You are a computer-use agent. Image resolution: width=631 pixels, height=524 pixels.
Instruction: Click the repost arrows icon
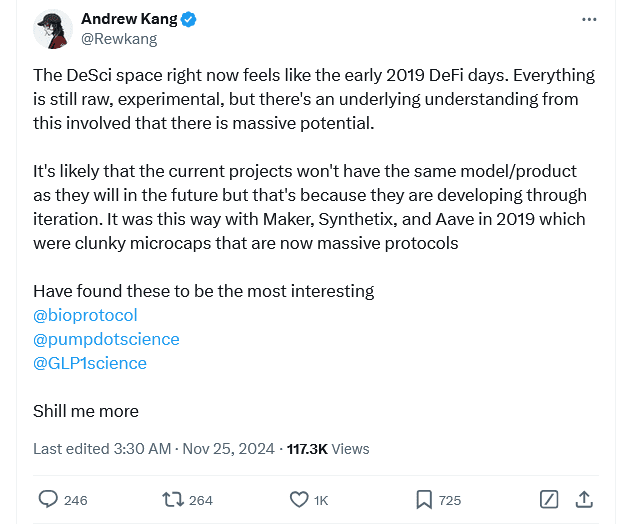173,500
